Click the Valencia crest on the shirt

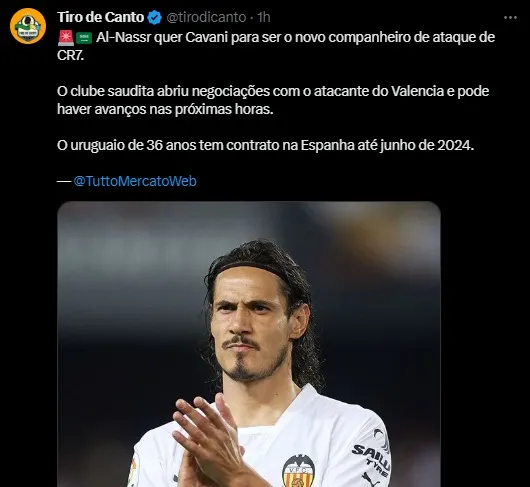298,470
